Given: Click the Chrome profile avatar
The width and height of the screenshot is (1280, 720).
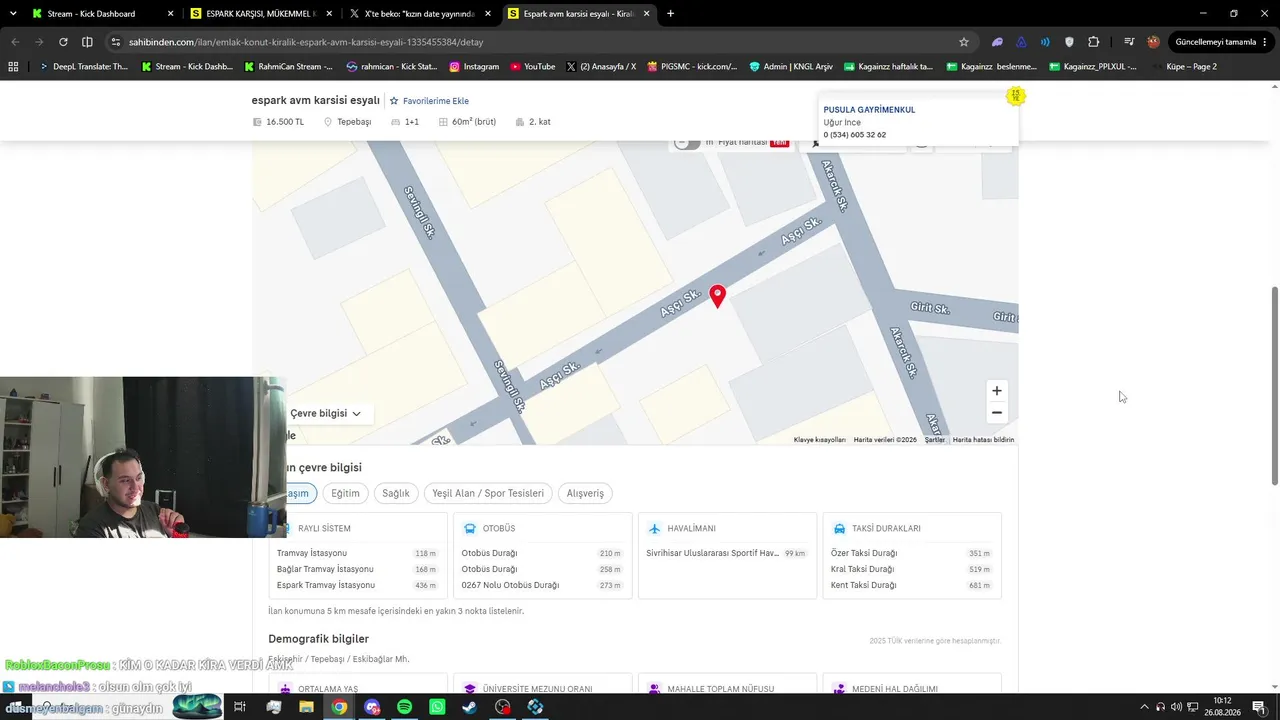Looking at the screenshot, I should coord(1153,42).
